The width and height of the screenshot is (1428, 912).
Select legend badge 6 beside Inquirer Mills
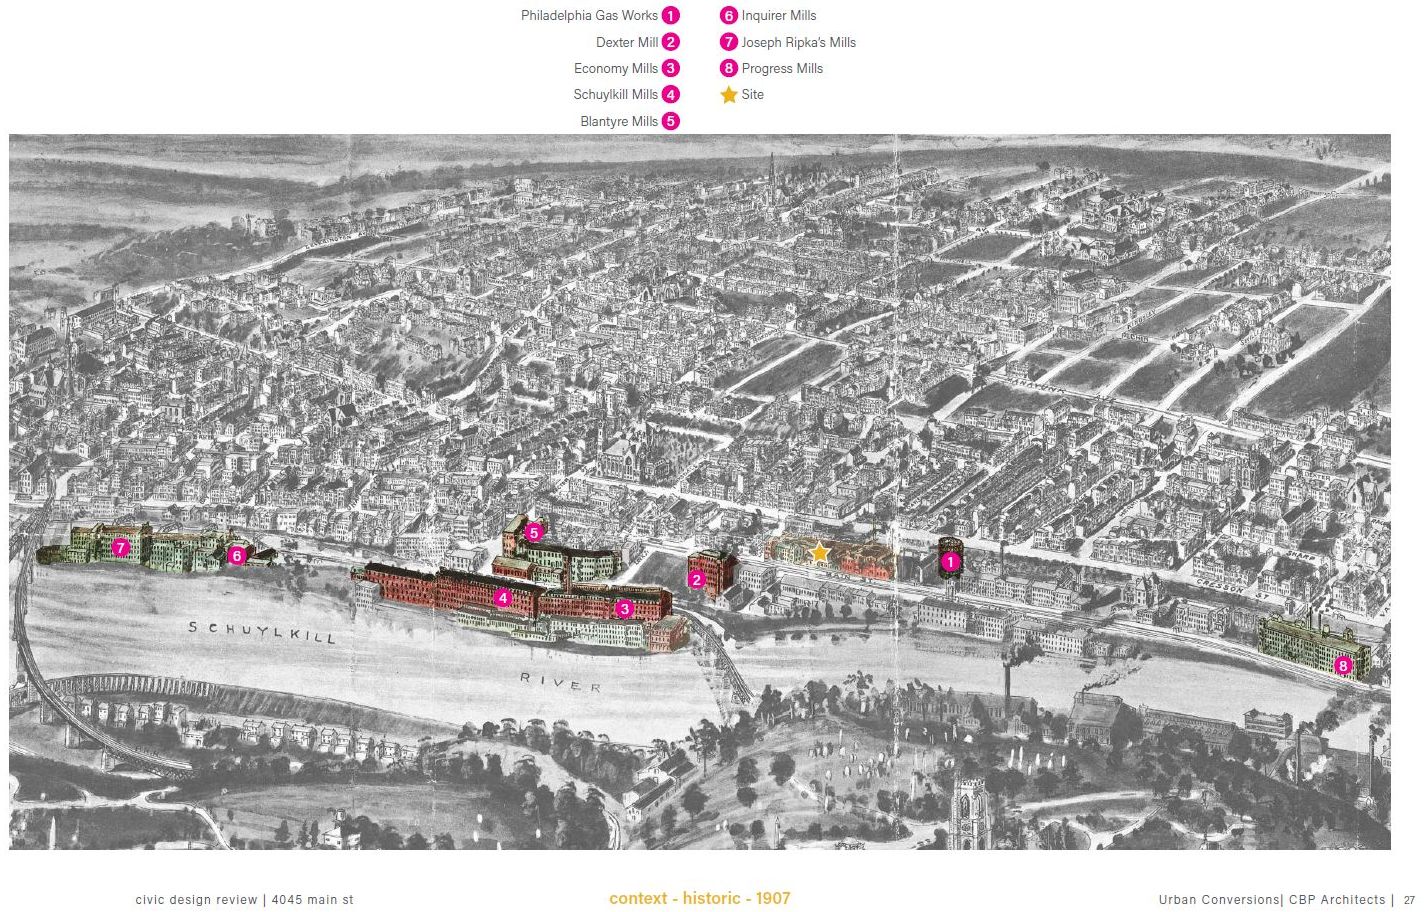pos(729,16)
